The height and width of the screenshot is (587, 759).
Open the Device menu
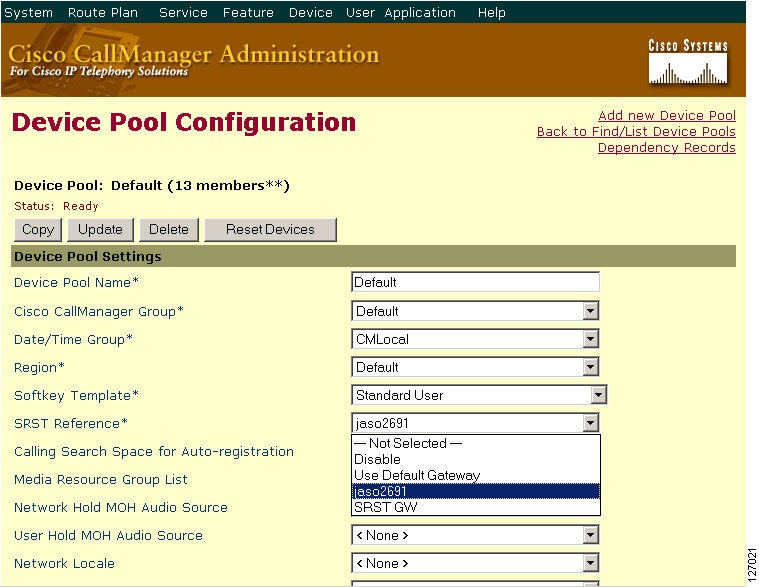310,13
